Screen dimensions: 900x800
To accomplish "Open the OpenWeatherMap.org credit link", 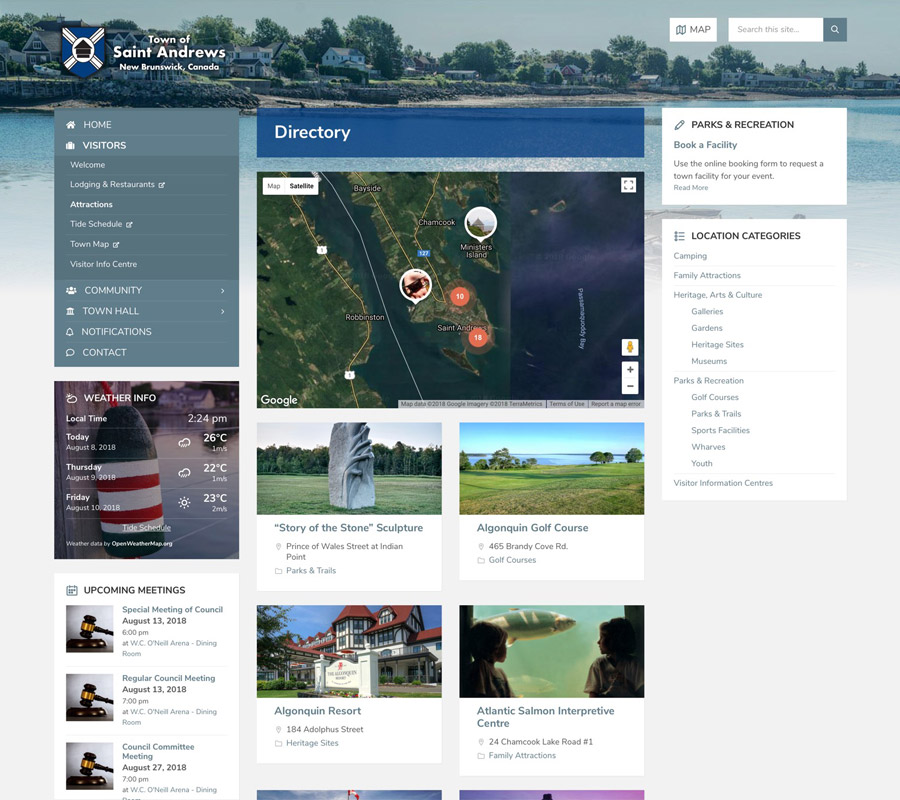I will tap(142, 543).
